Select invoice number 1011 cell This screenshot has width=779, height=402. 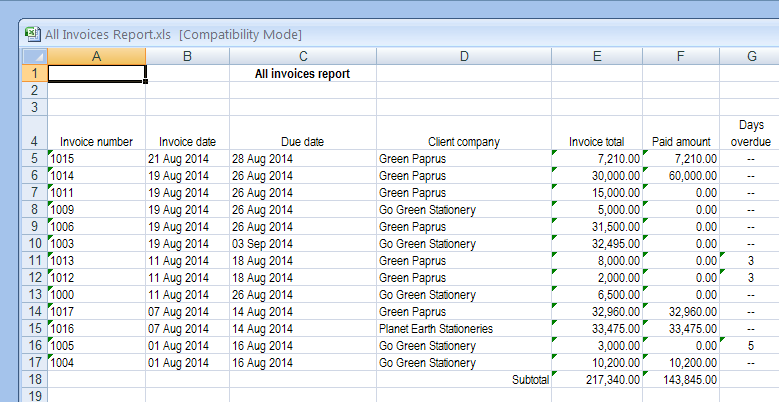coord(96,192)
